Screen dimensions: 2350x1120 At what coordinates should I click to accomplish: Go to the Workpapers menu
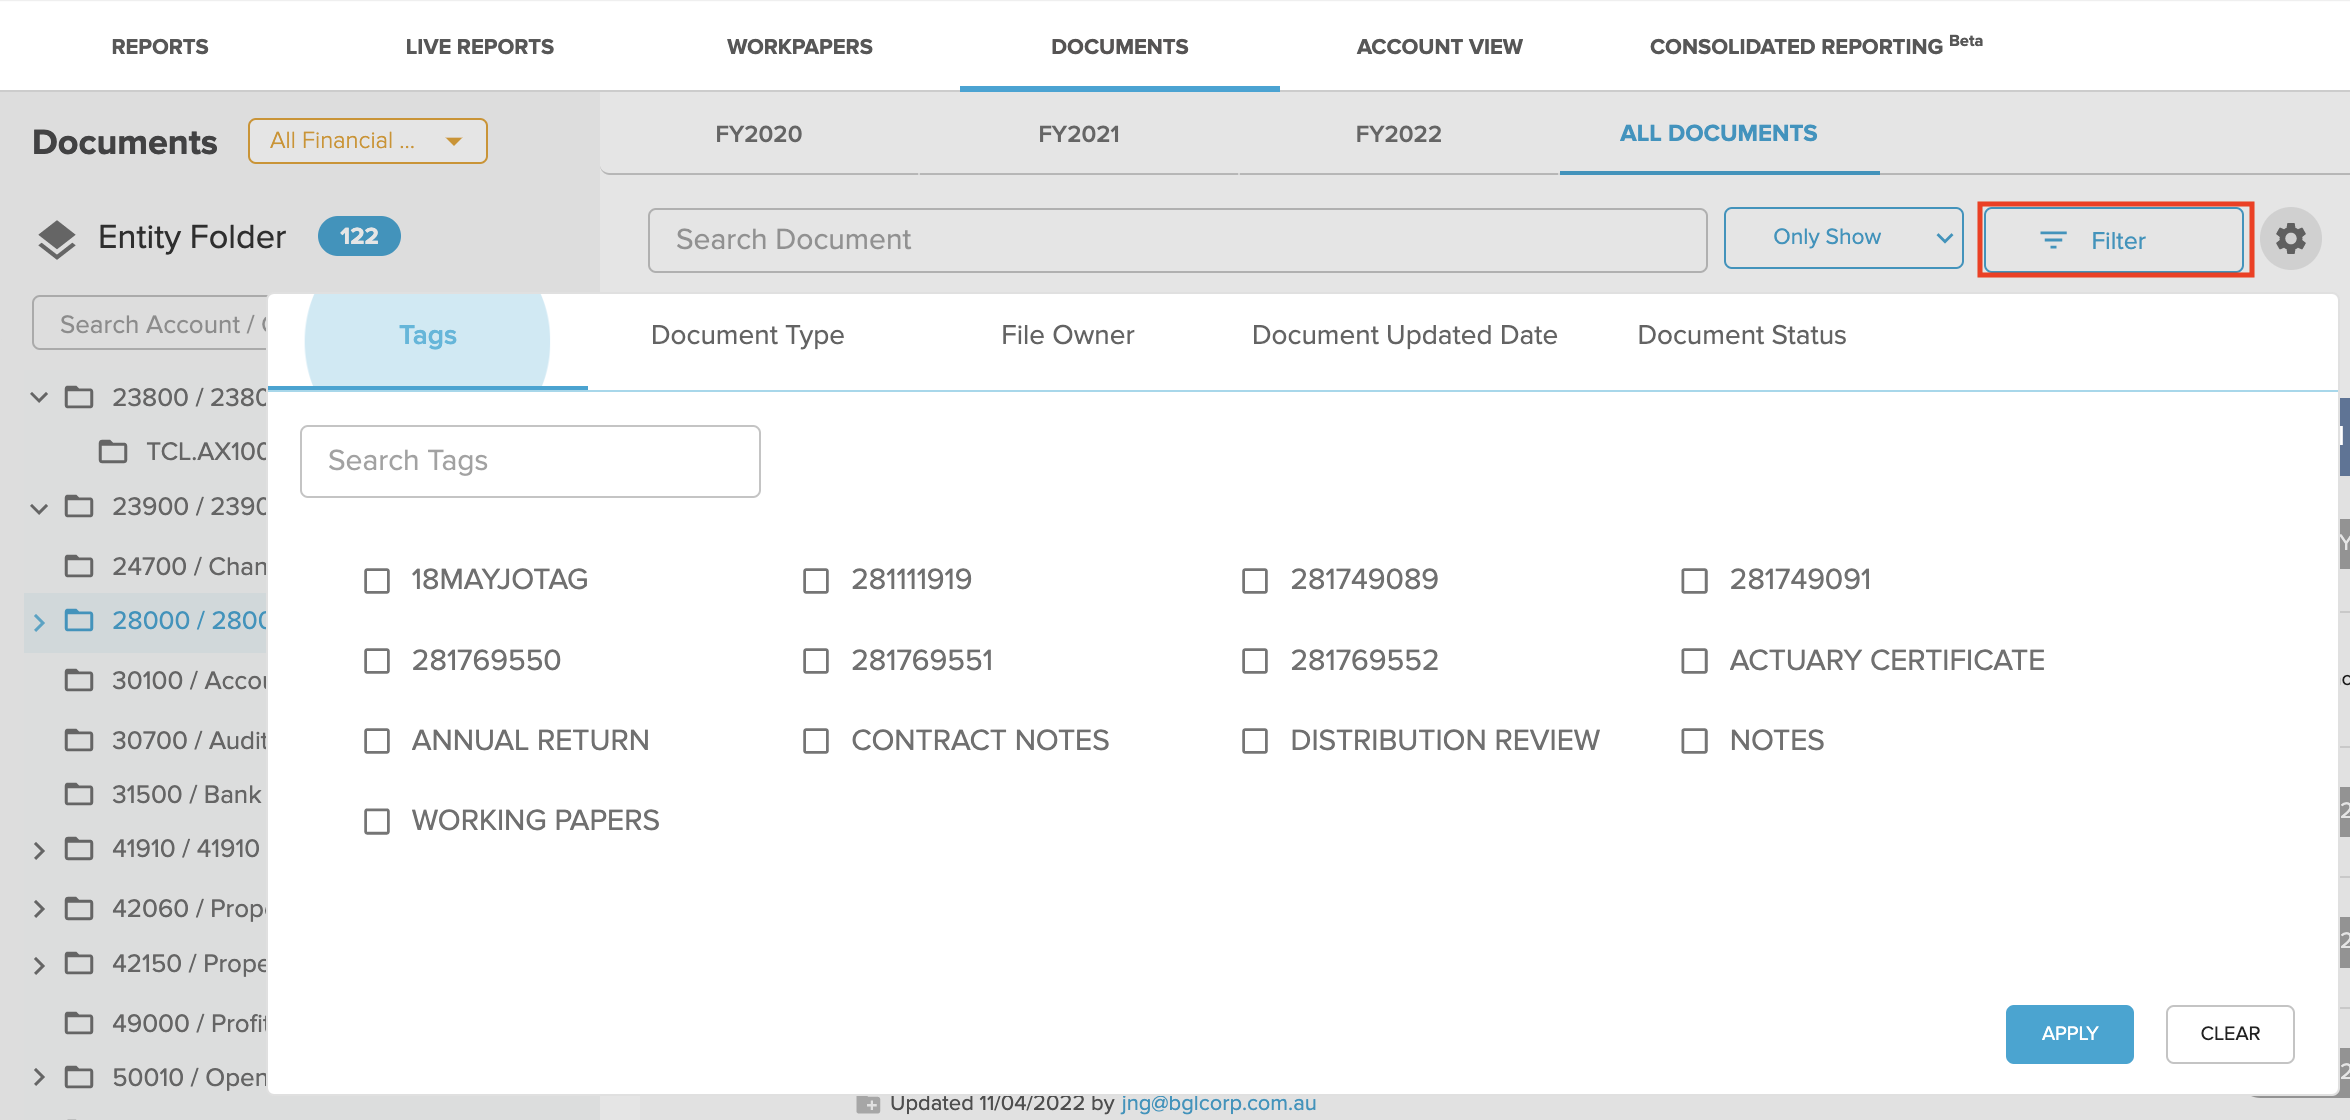tap(799, 47)
